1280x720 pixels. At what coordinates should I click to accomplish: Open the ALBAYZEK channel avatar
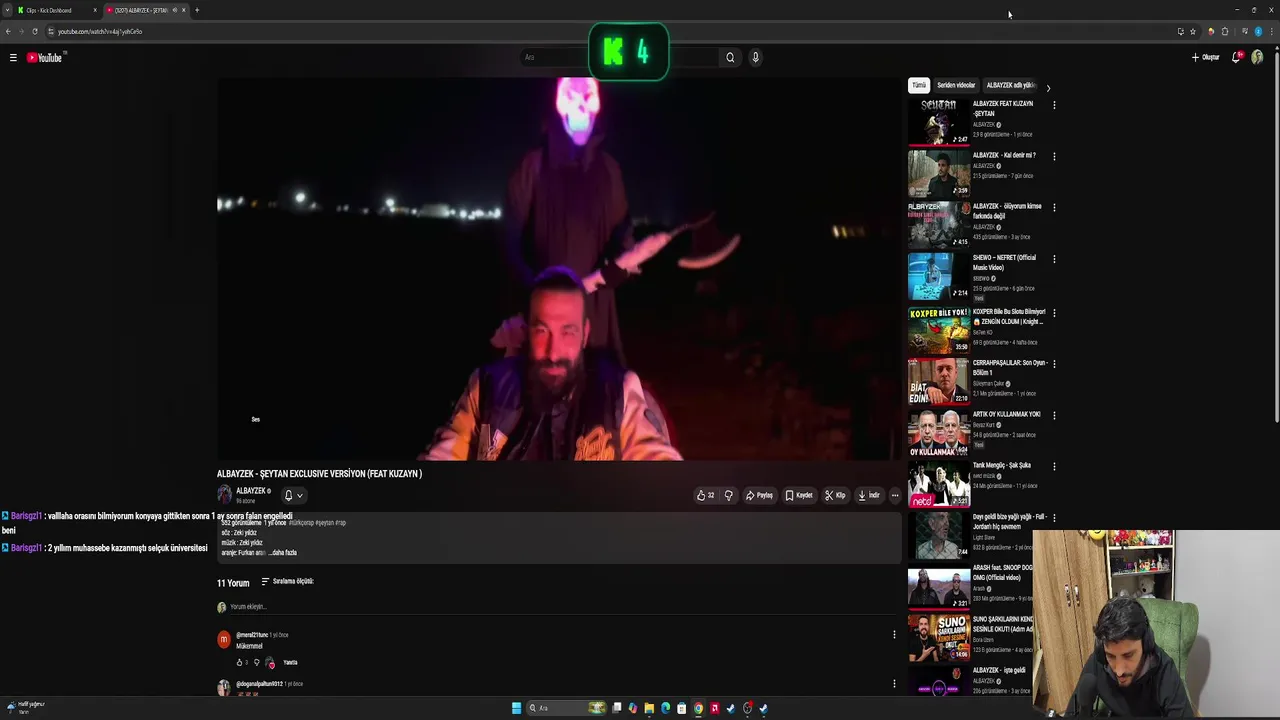point(224,495)
